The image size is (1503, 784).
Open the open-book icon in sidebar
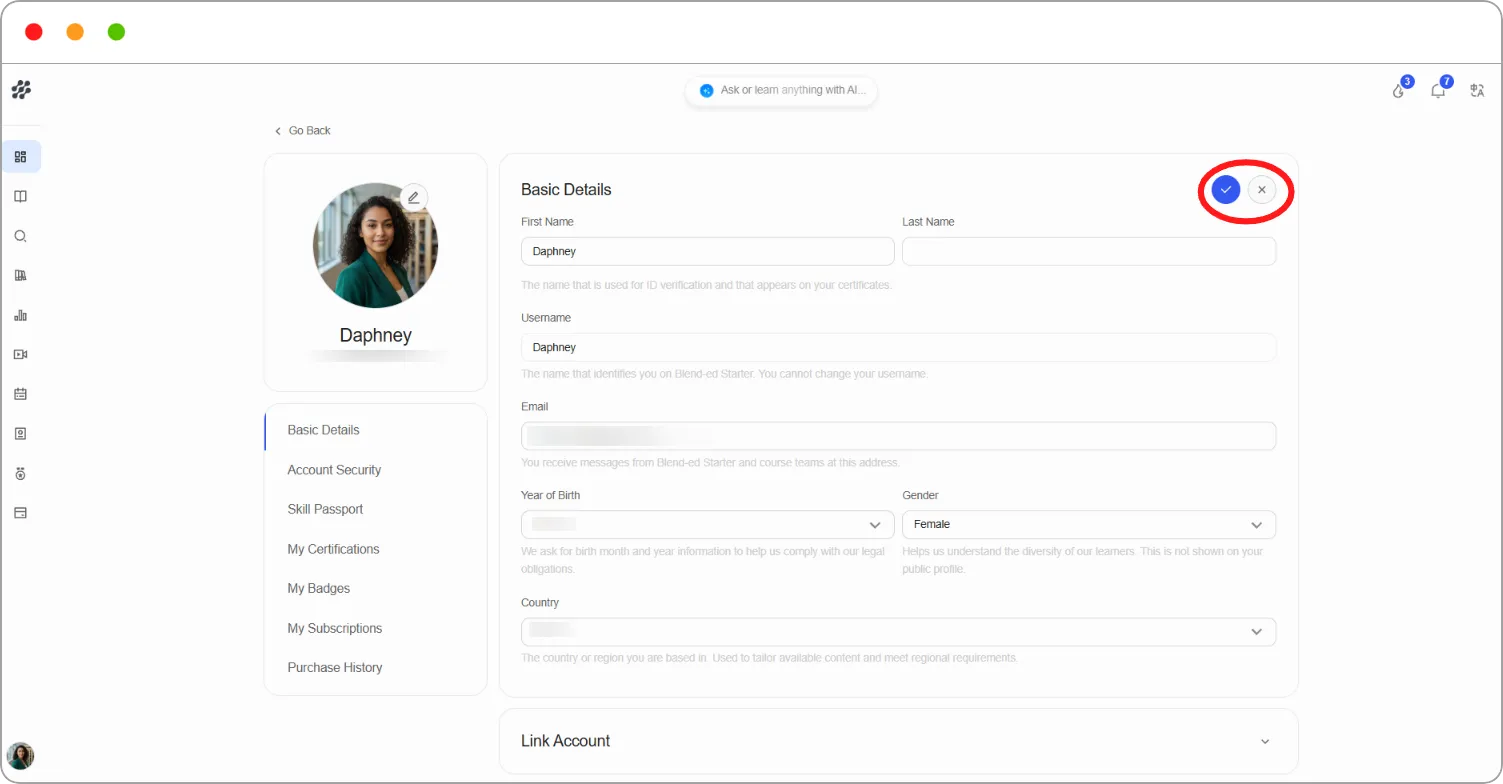(20, 196)
